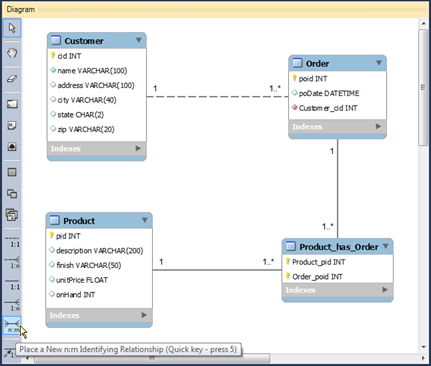Select the new table tool
The width and height of the screenshot is (431, 366).
click(12, 172)
